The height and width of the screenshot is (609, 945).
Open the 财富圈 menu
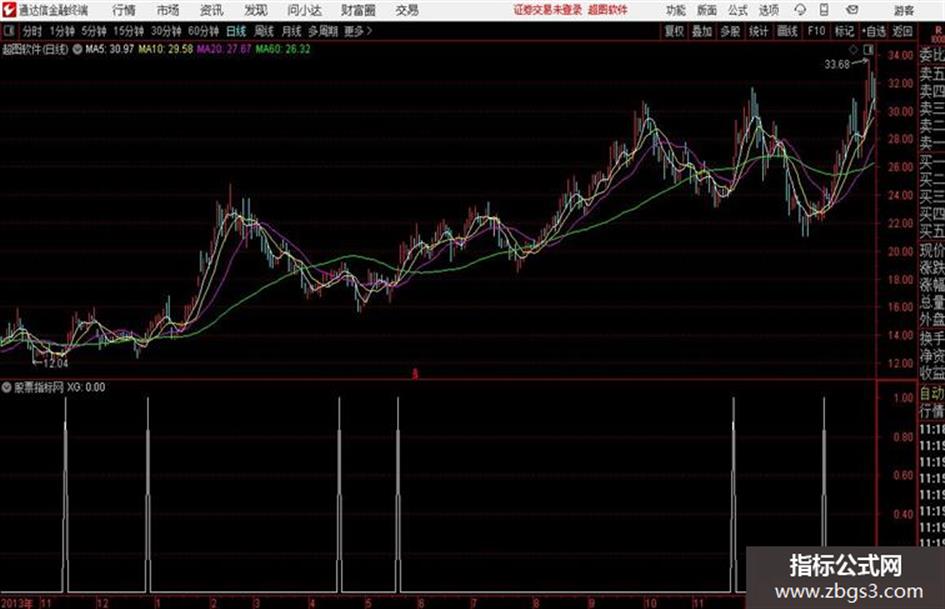click(358, 10)
